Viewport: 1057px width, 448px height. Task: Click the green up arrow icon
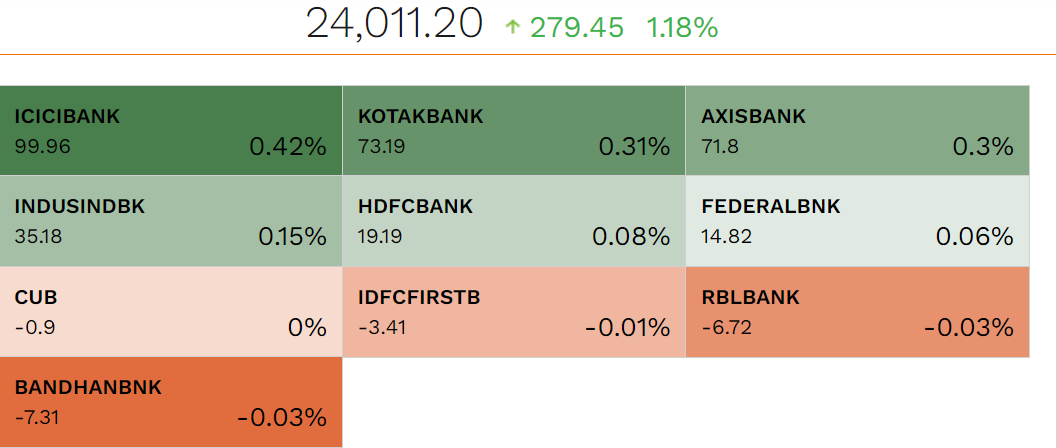coord(513,28)
